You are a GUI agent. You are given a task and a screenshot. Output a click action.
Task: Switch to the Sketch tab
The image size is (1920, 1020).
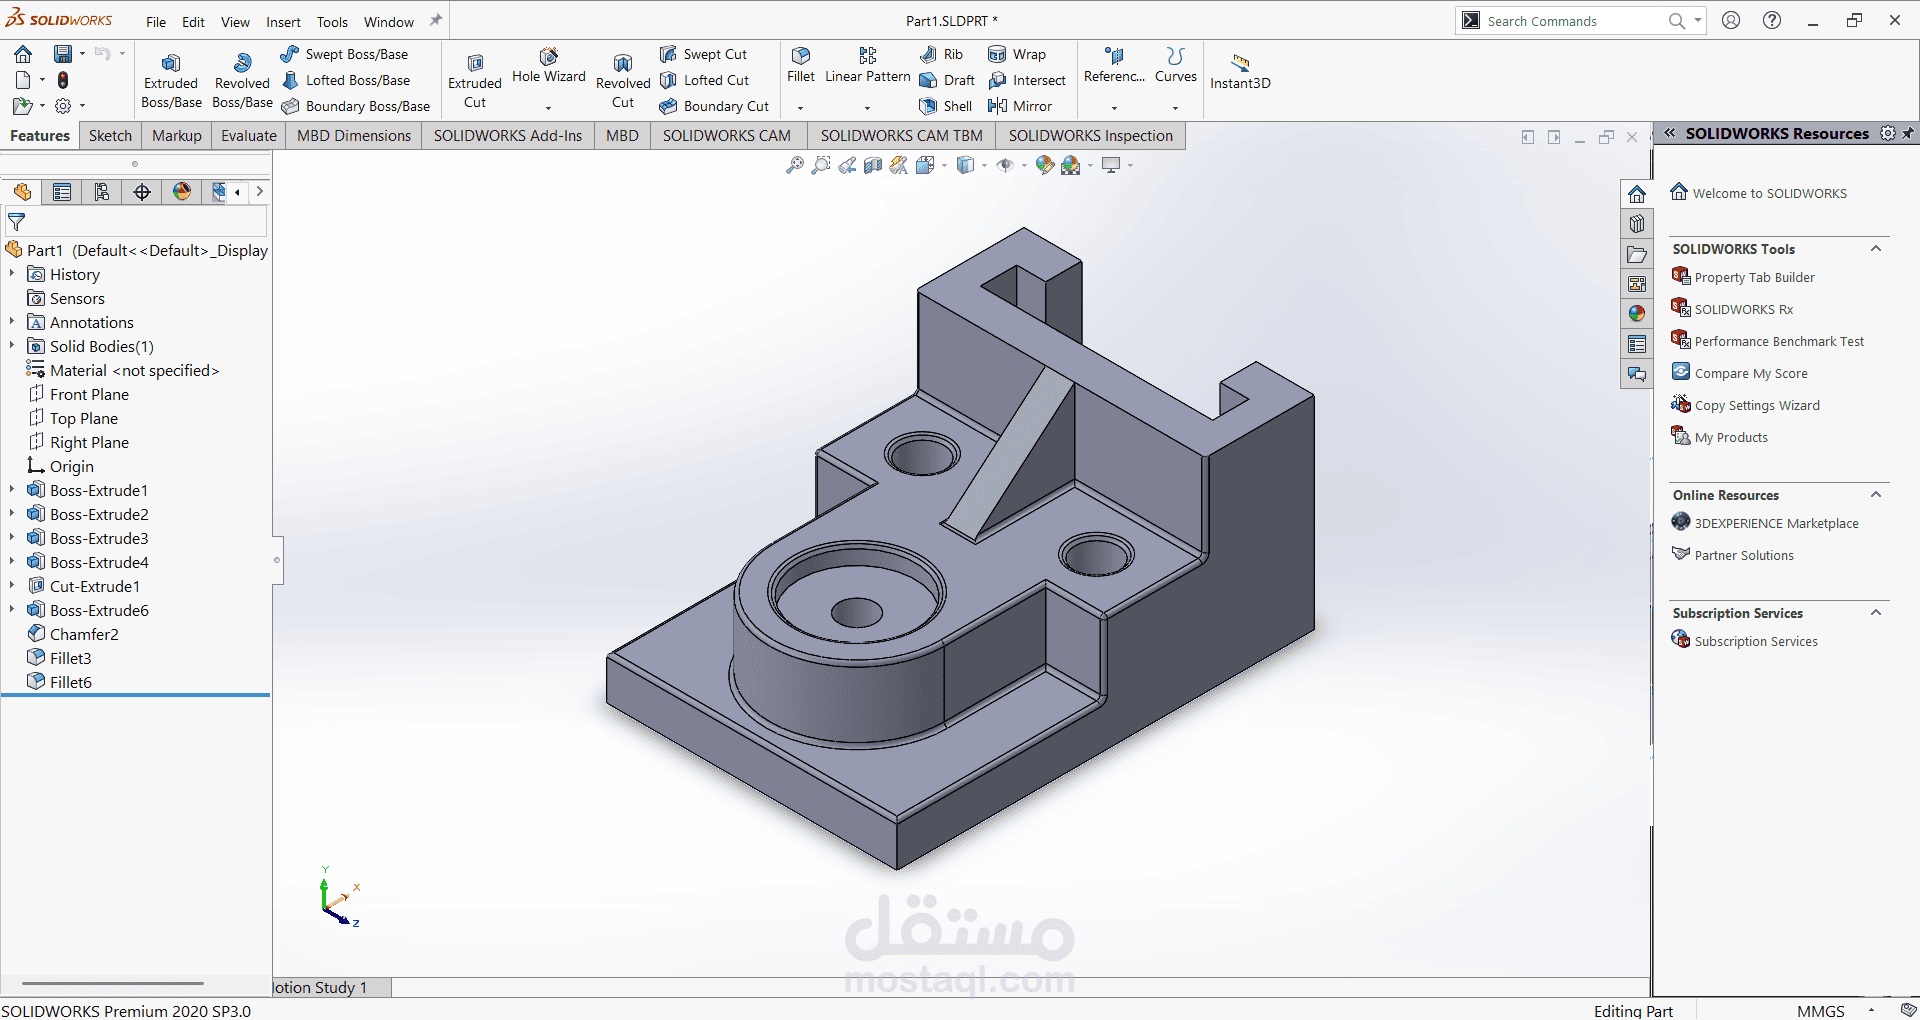point(110,136)
